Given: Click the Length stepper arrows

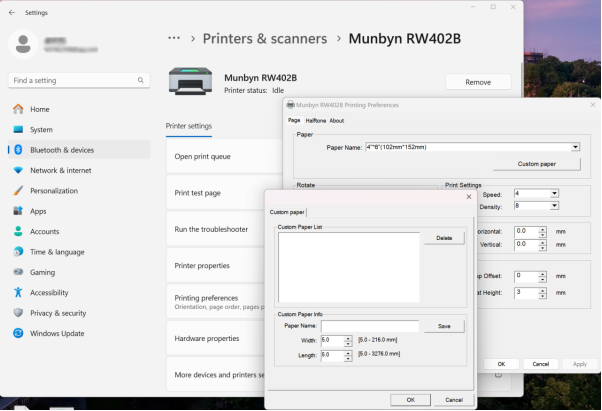Looking at the screenshot, I should [348, 356].
